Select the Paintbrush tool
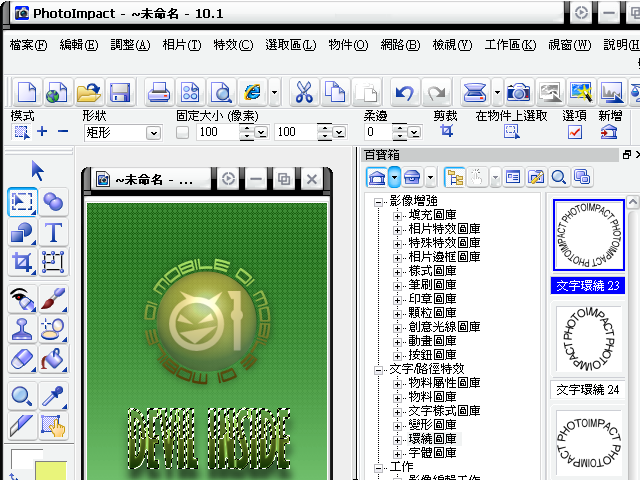Viewport: 640px width, 480px height. [x=53, y=298]
